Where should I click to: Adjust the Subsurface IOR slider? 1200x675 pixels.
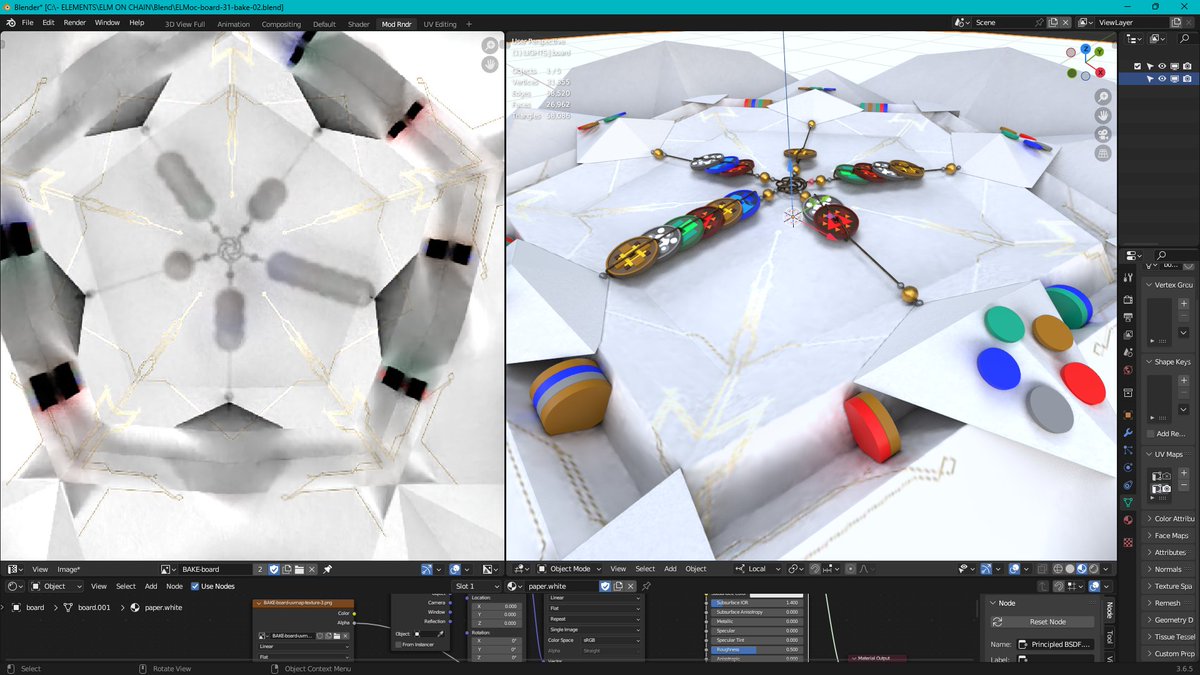756,603
